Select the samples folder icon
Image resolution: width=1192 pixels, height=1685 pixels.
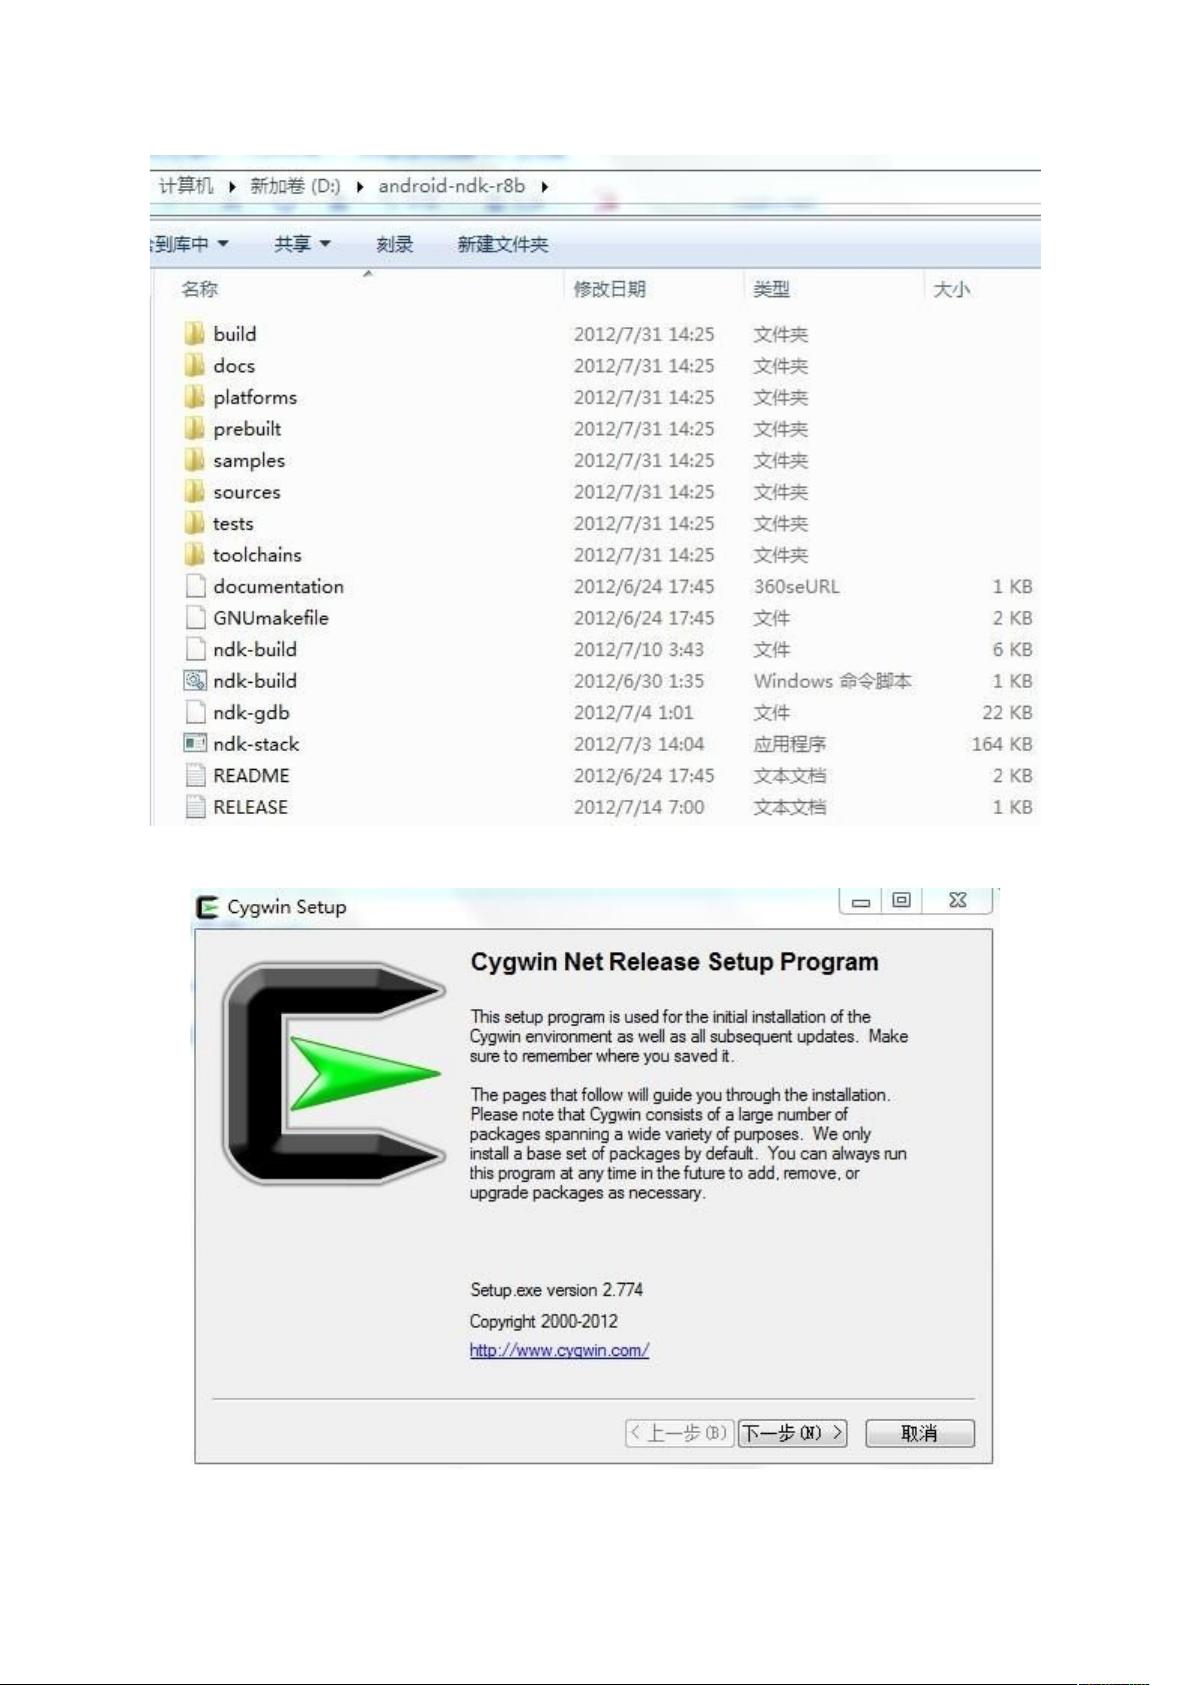(194, 459)
